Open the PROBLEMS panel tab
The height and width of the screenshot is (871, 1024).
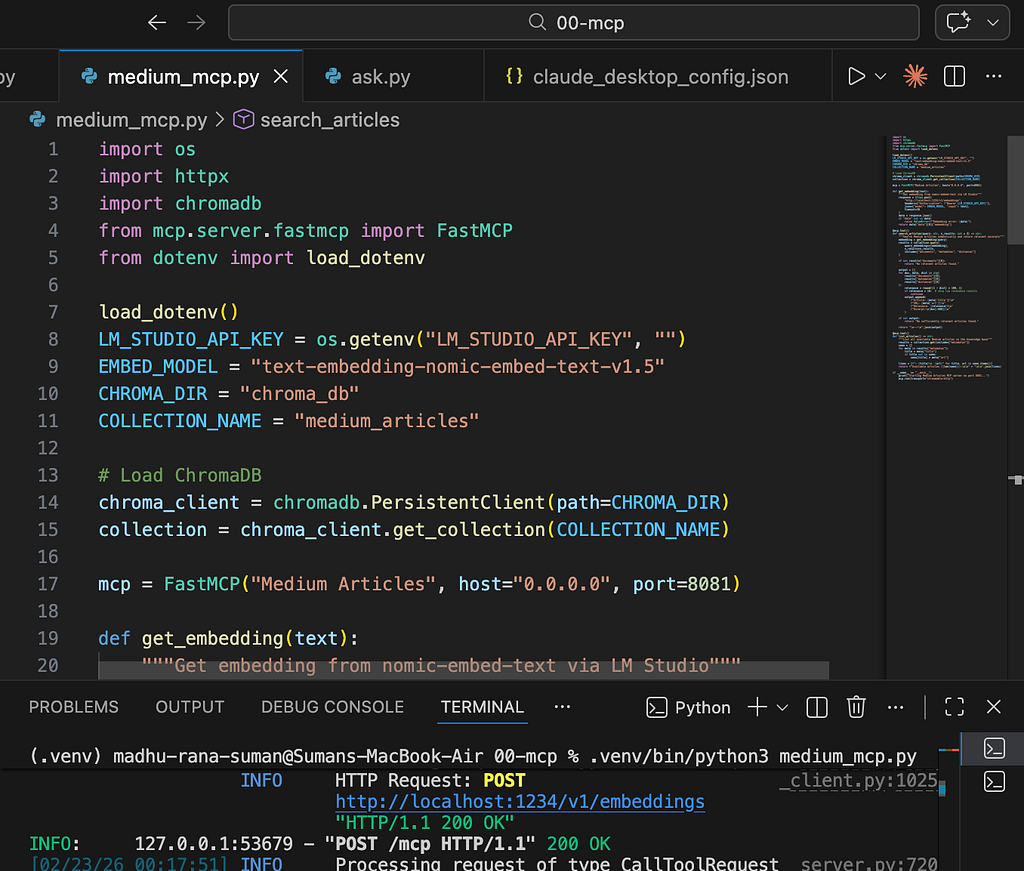tap(74, 707)
